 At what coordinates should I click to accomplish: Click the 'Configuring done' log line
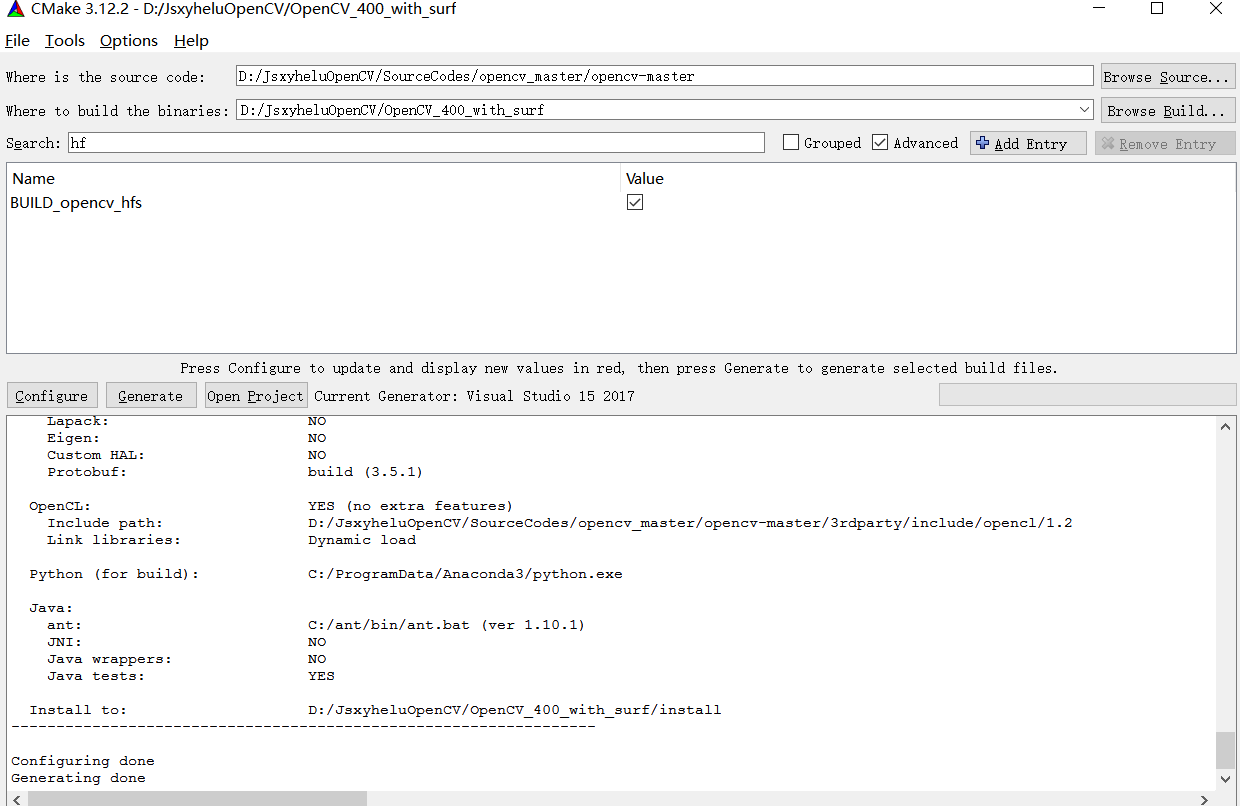point(83,761)
